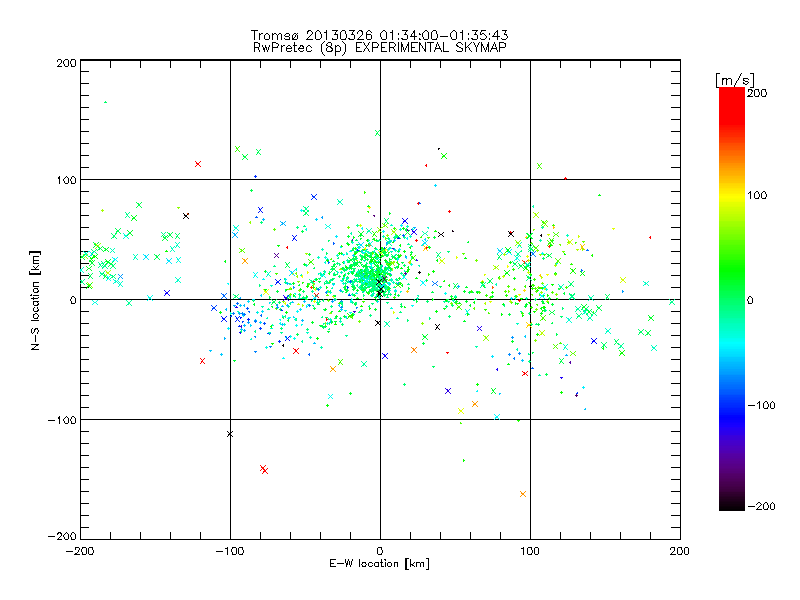Viewport: 800px width, 600px height.
Task: Click the 200 label on the colorbar
Action: pos(757,93)
